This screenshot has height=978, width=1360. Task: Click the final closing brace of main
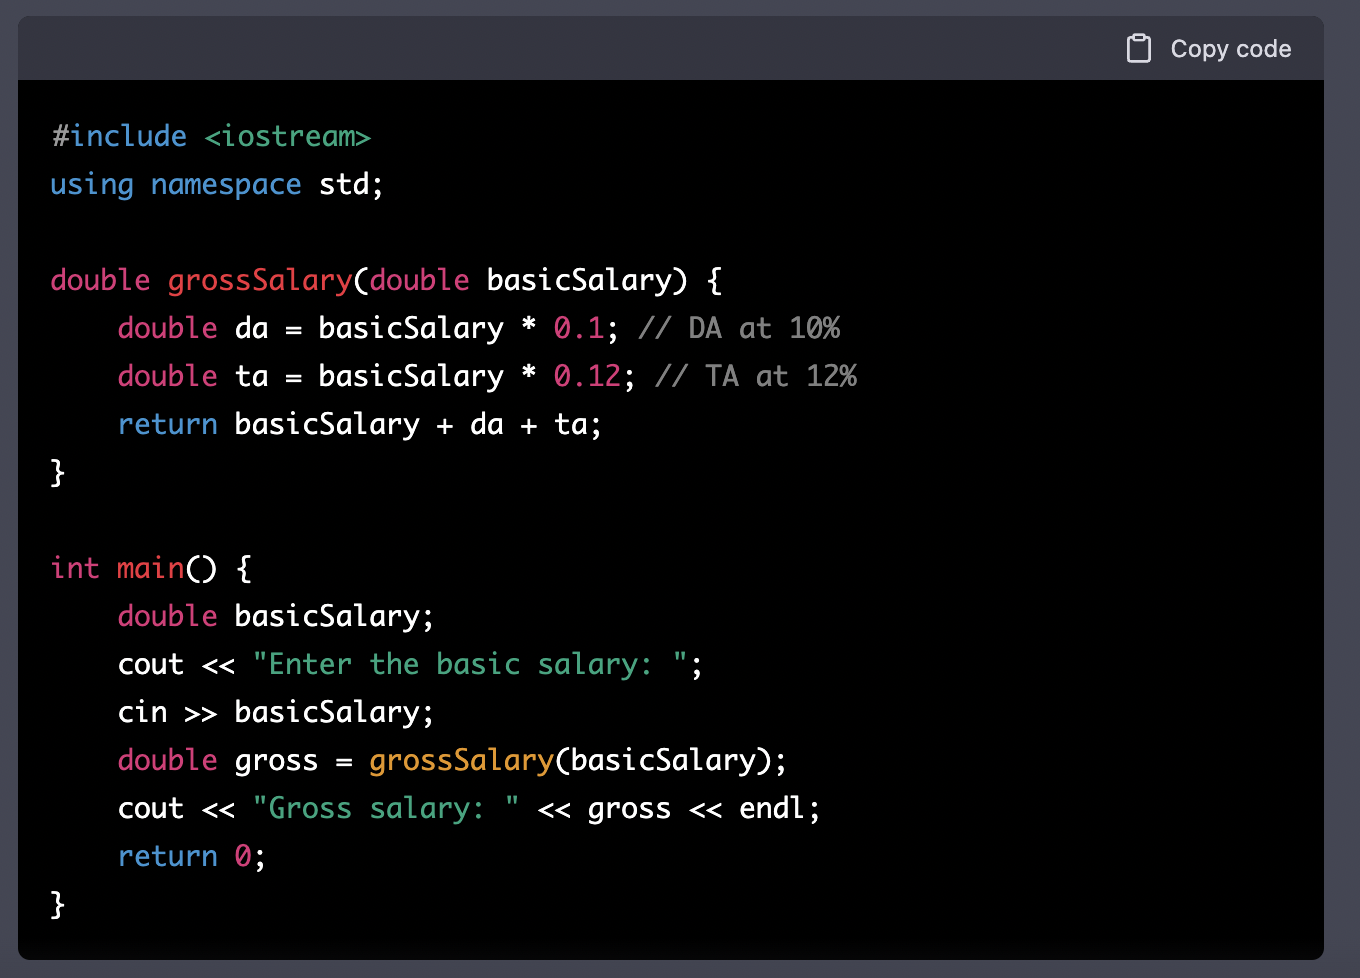click(58, 904)
